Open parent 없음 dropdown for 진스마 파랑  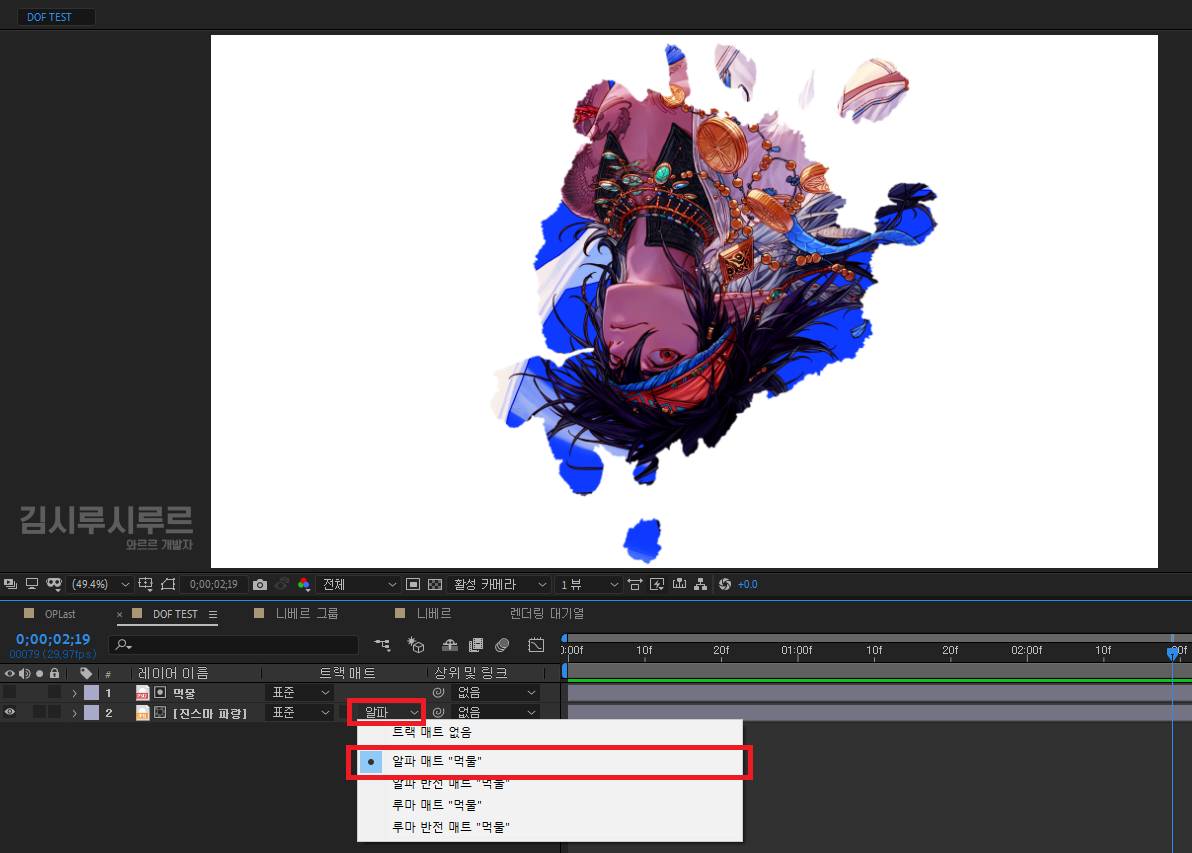[x=495, y=712]
